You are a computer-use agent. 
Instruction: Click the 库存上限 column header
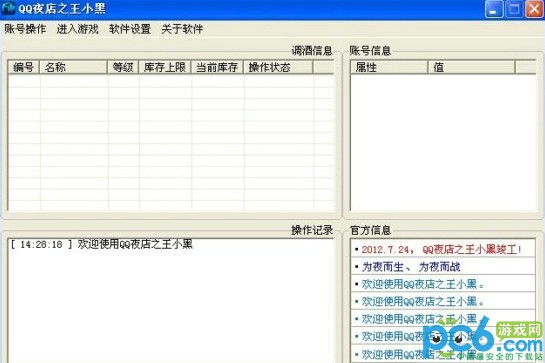click(165, 67)
